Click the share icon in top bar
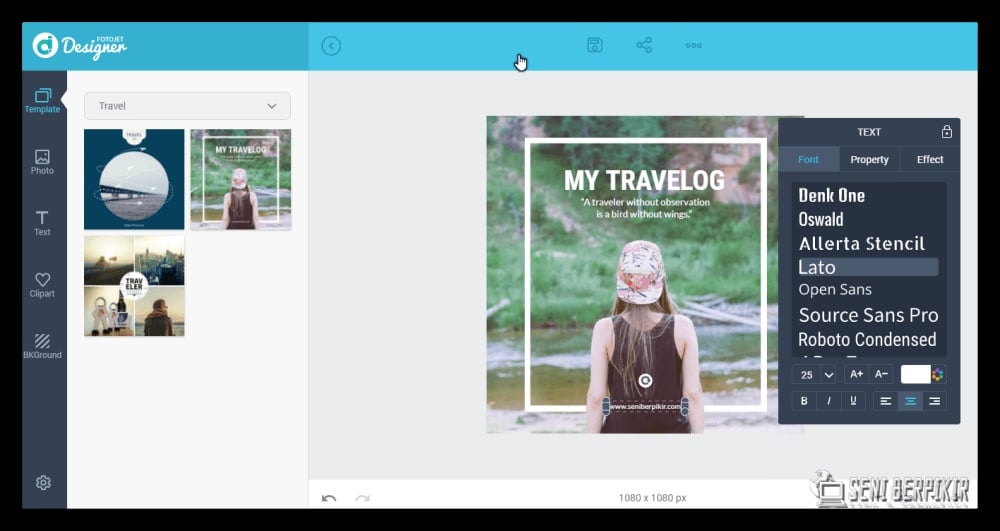1000x531 pixels. click(x=644, y=45)
